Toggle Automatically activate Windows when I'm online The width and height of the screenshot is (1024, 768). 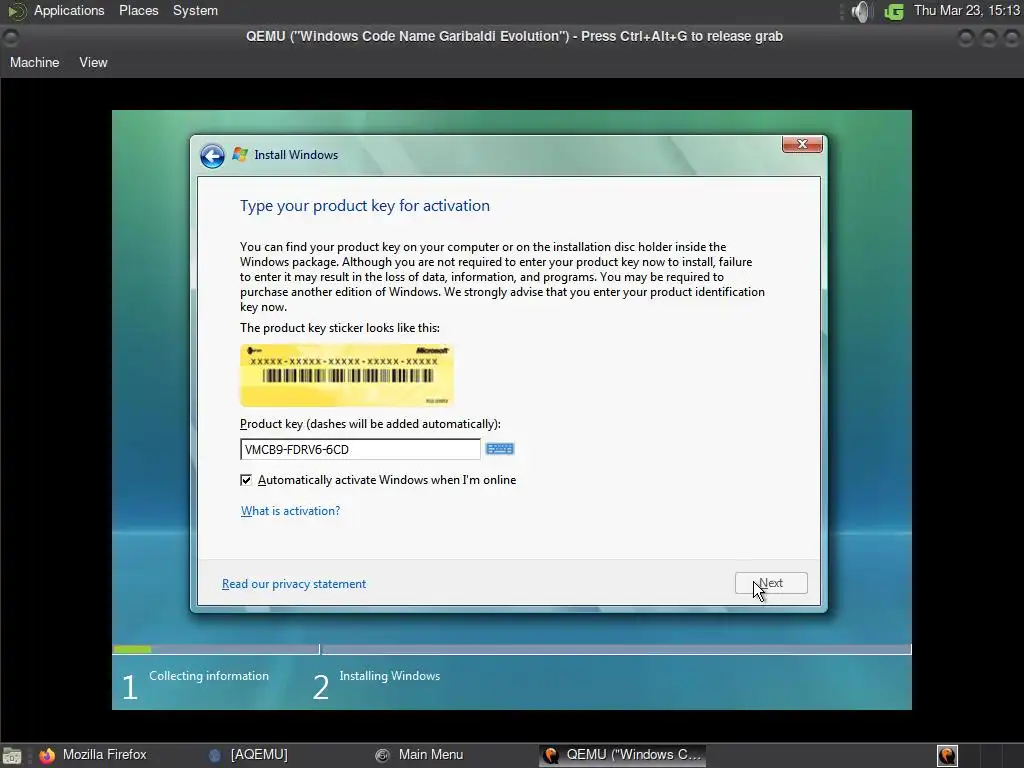[246, 480]
